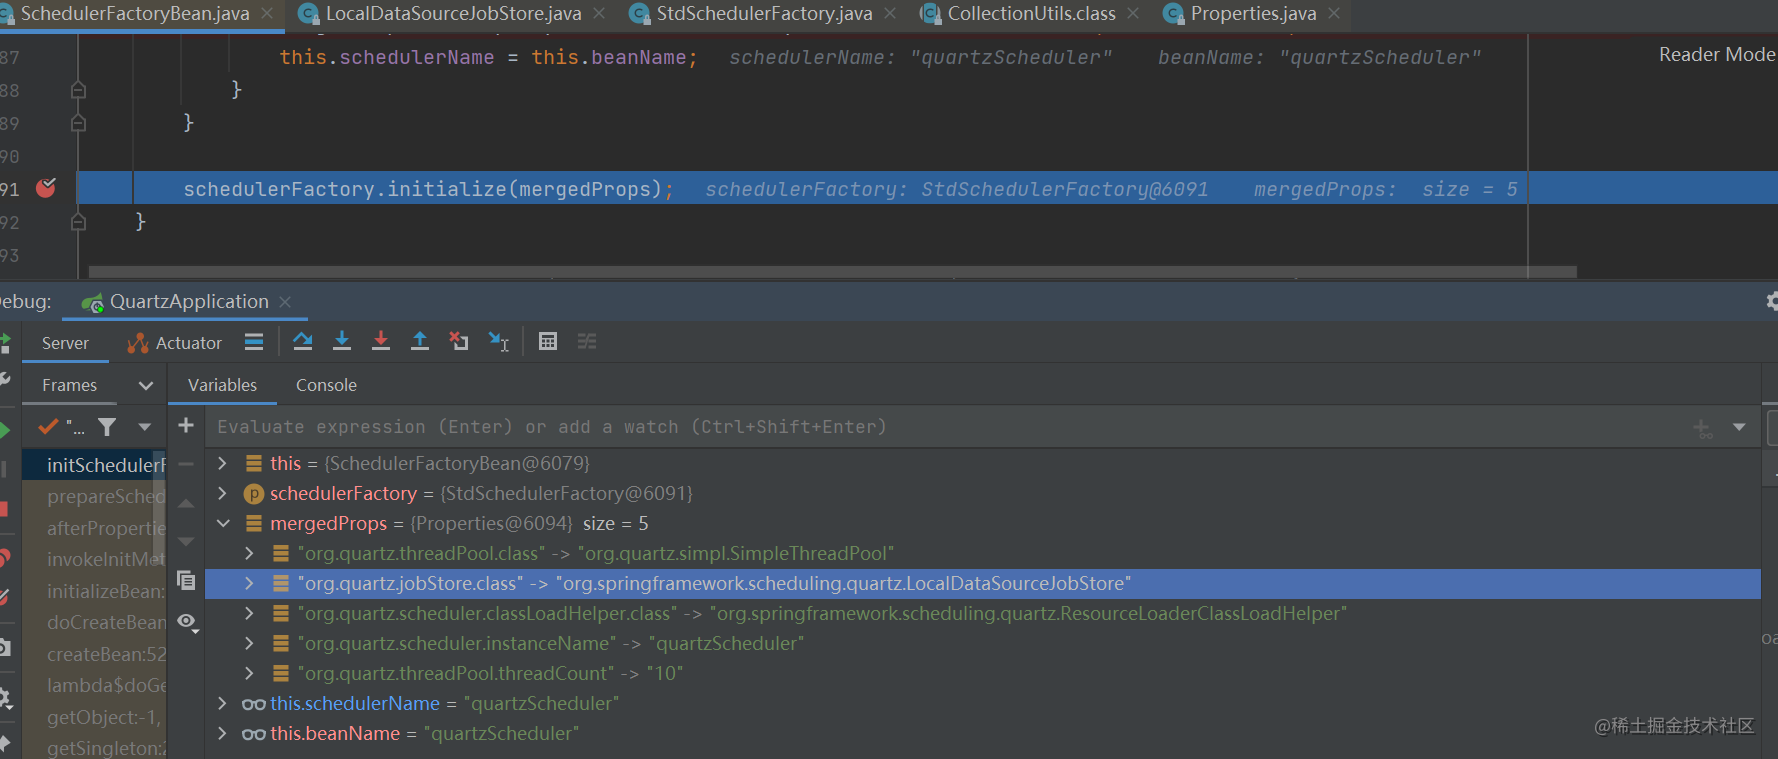
Task: Click the duplicate watch copy icon
Action: click(186, 580)
